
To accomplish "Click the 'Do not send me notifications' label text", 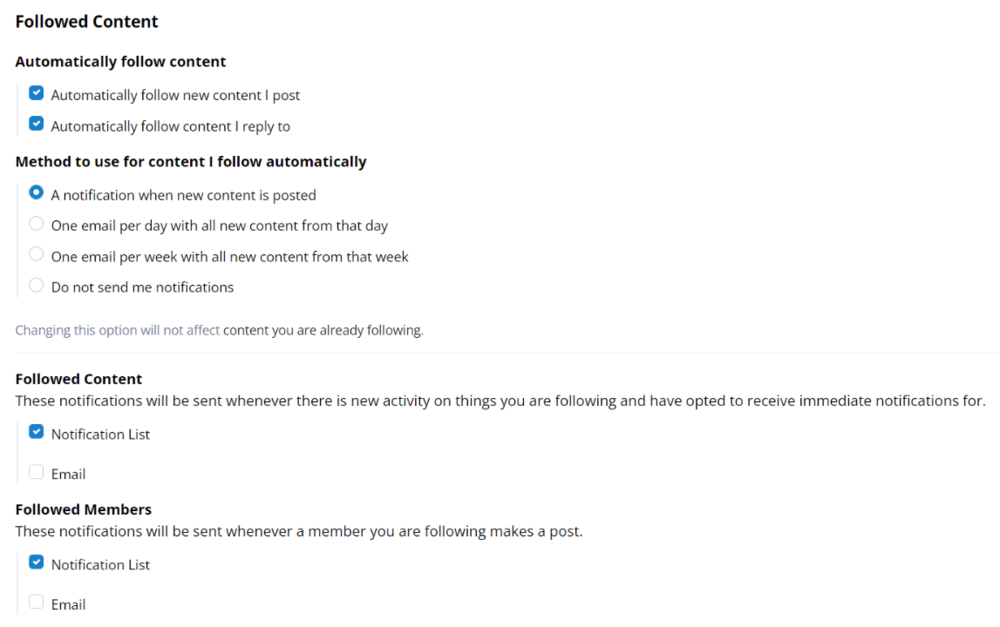I will pyautogui.click(x=142, y=287).
